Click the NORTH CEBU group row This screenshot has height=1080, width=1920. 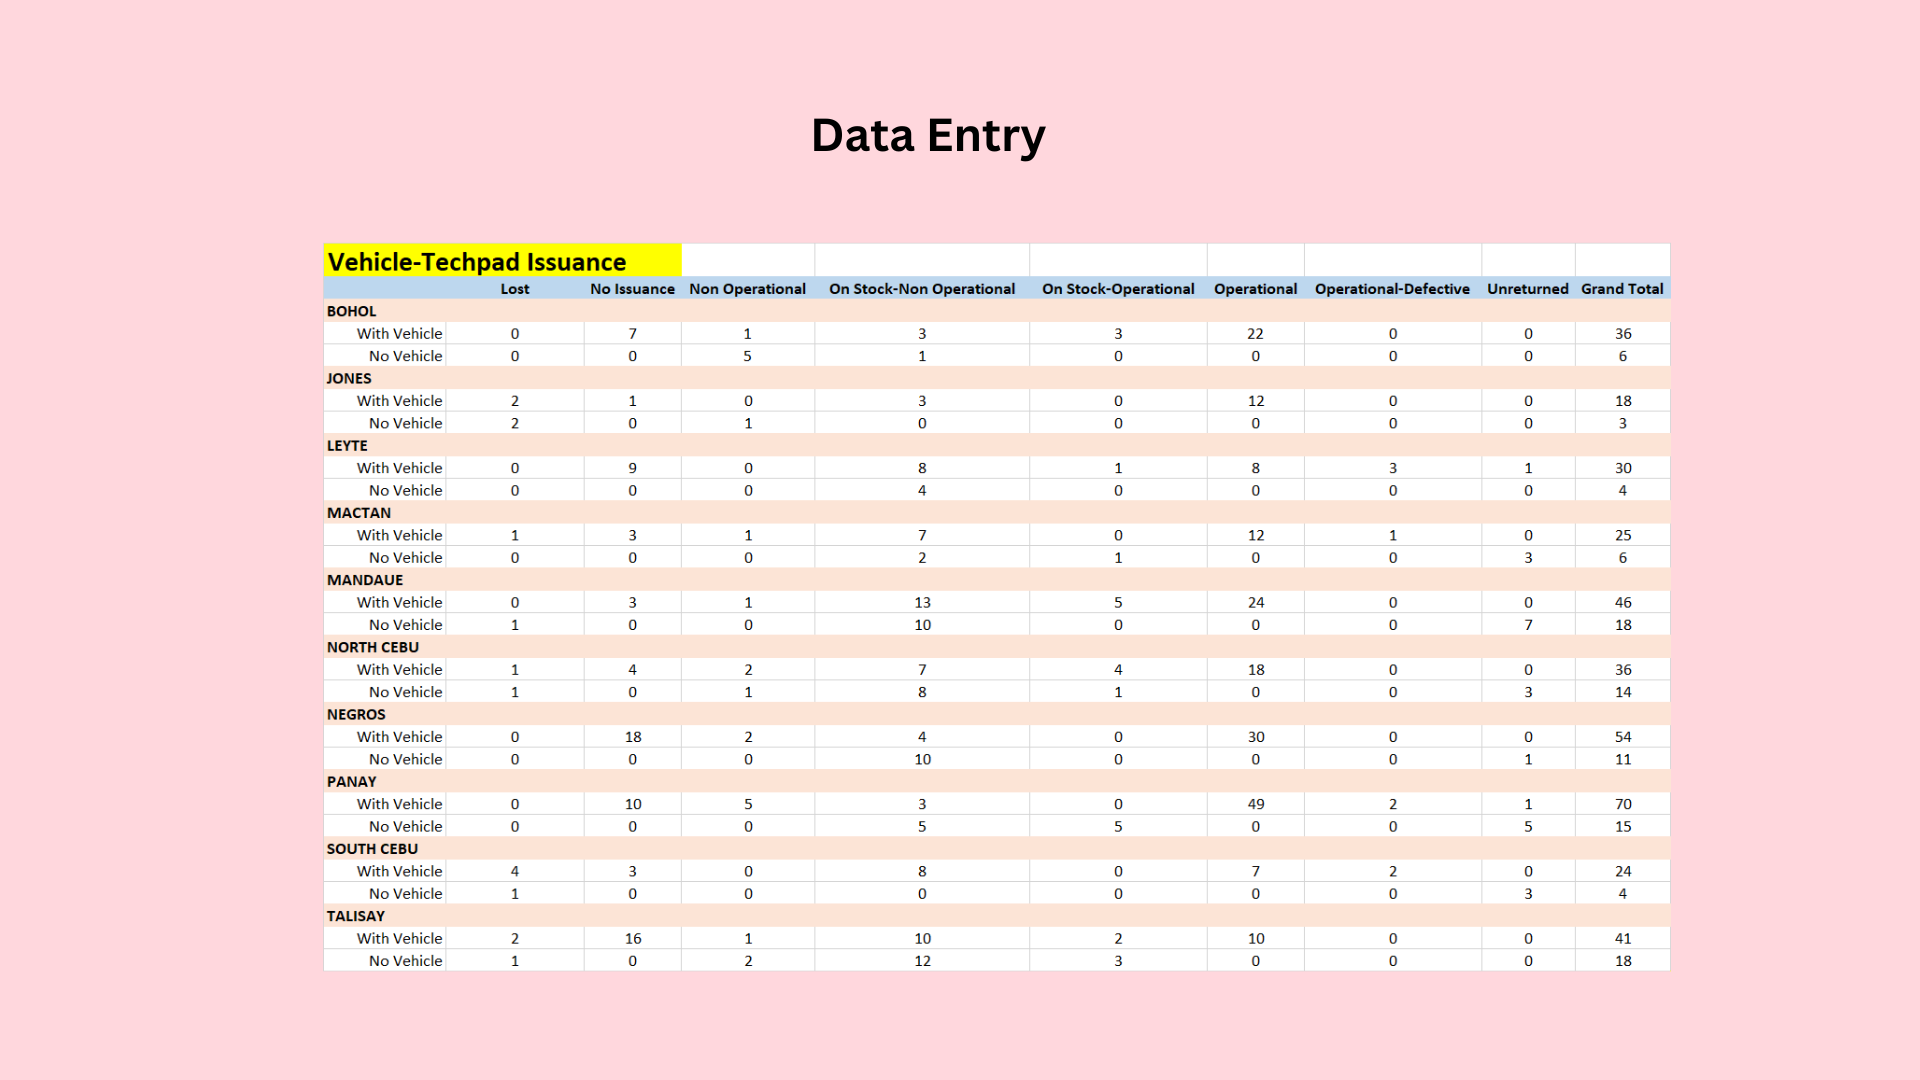click(373, 647)
